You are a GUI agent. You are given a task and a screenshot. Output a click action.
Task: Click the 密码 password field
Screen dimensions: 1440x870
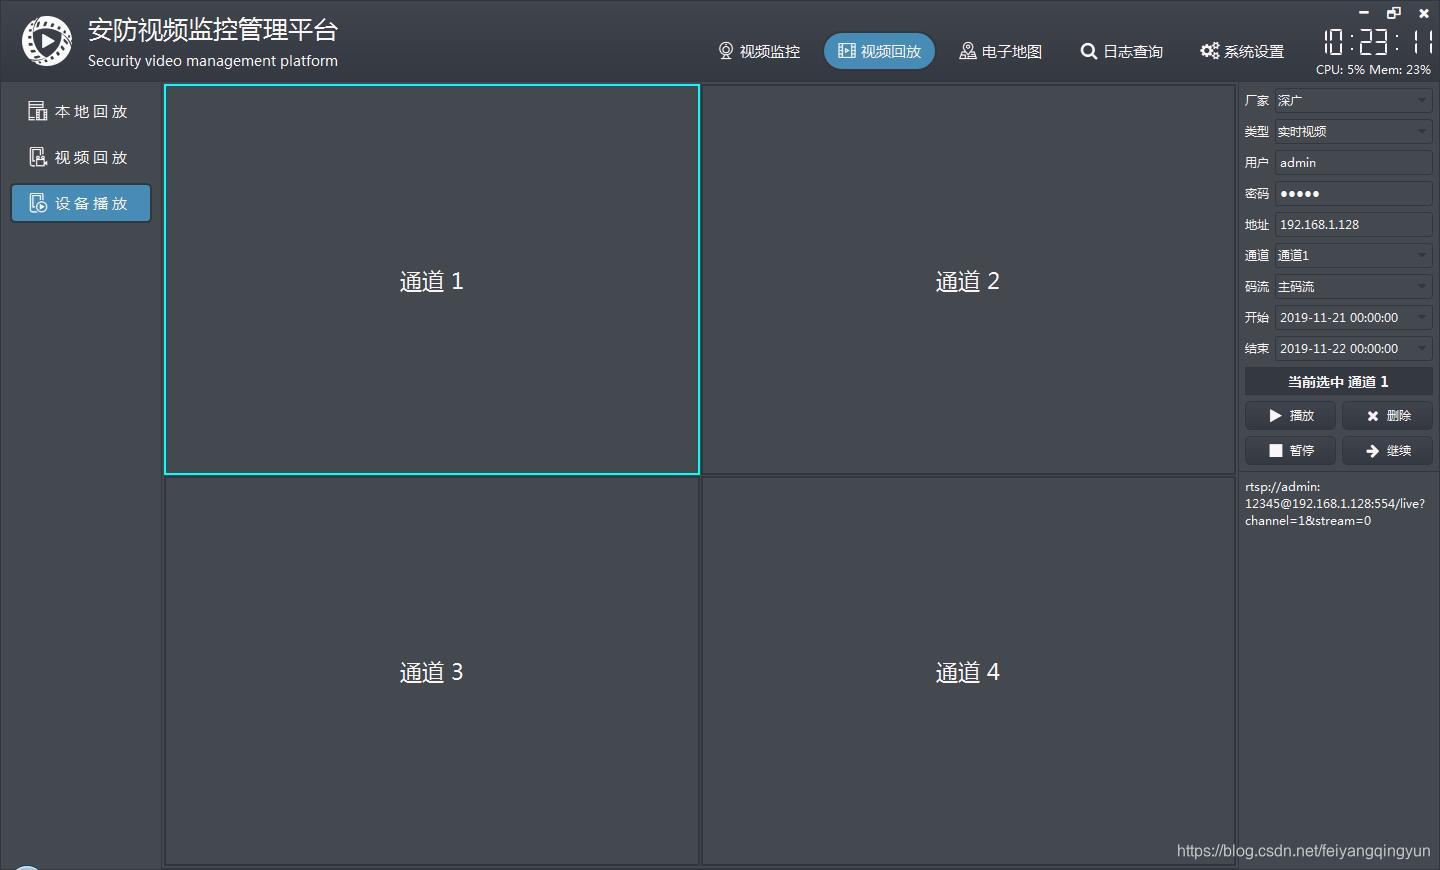pos(1354,193)
